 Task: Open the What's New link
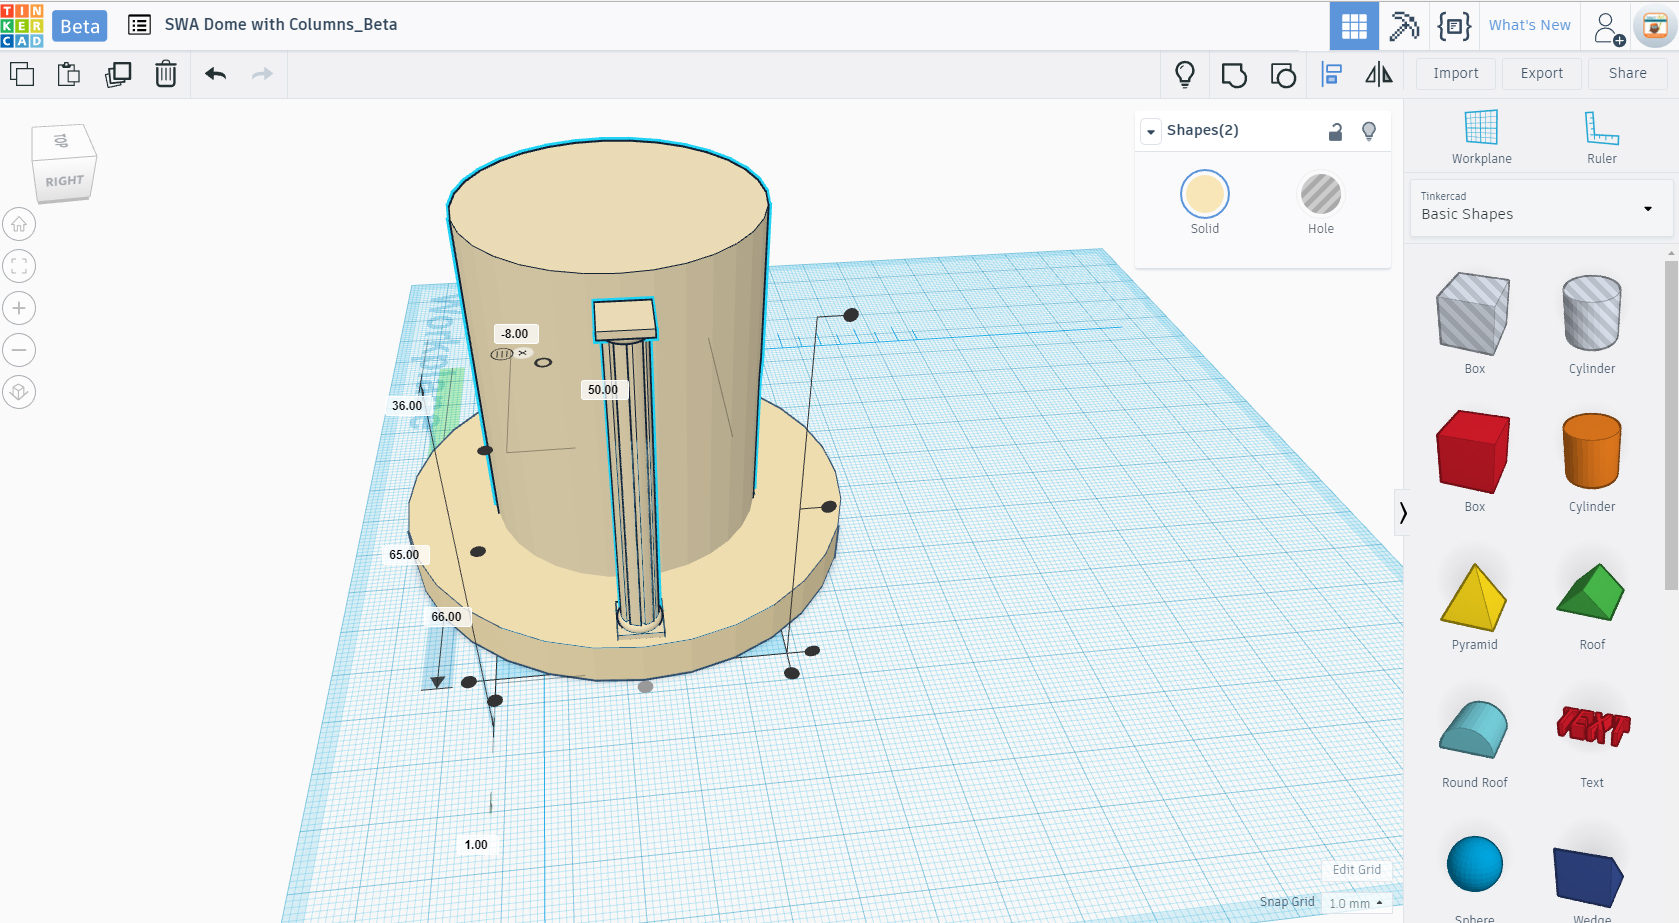tap(1529, 26)
